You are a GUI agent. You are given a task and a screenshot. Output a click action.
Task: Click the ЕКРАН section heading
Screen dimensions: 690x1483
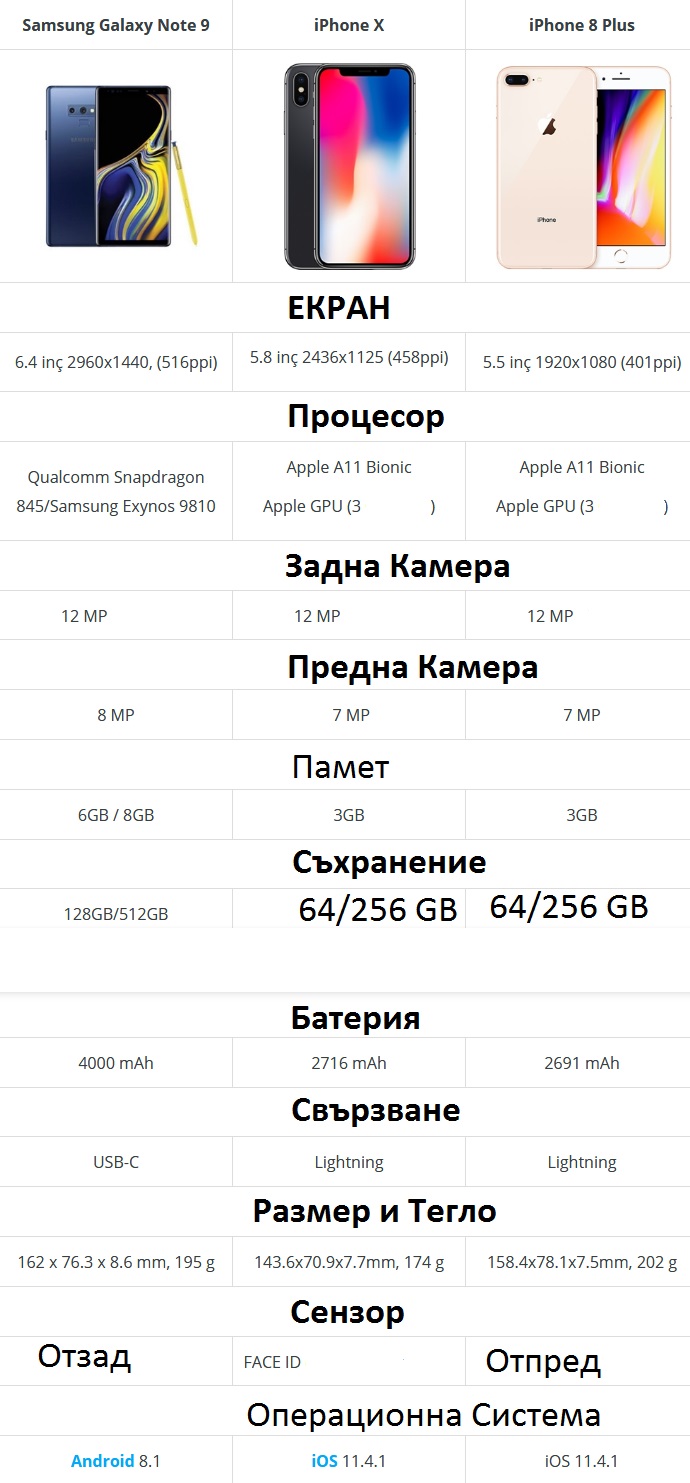(338, 308)
